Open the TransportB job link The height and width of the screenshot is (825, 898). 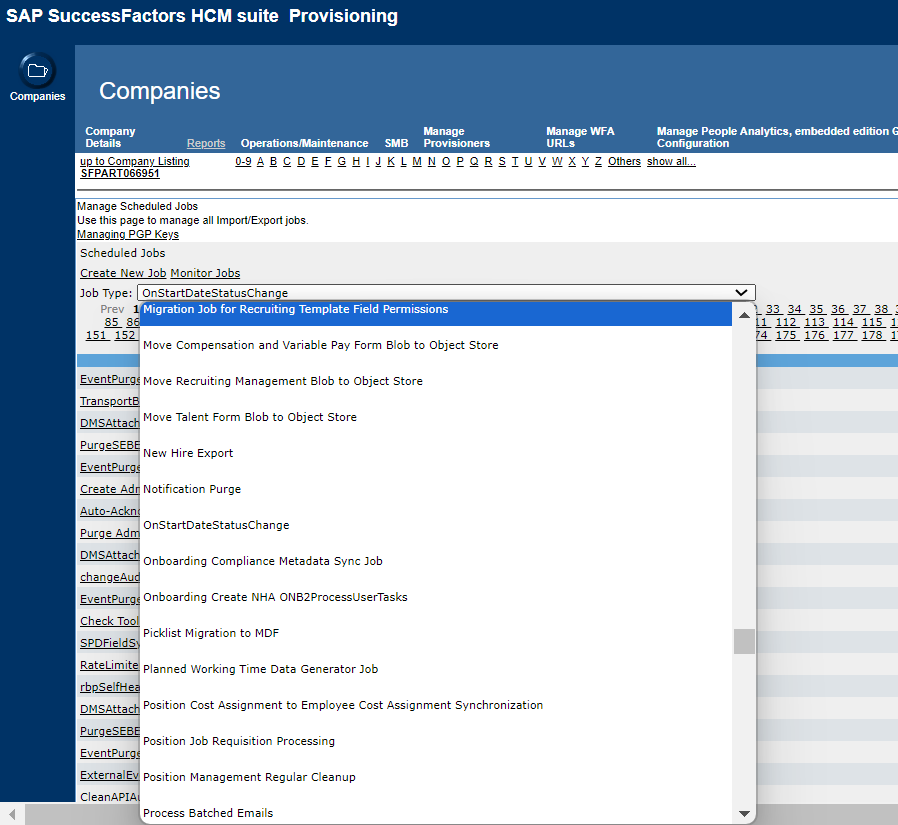pyautogui.click(x=109, y=401)
